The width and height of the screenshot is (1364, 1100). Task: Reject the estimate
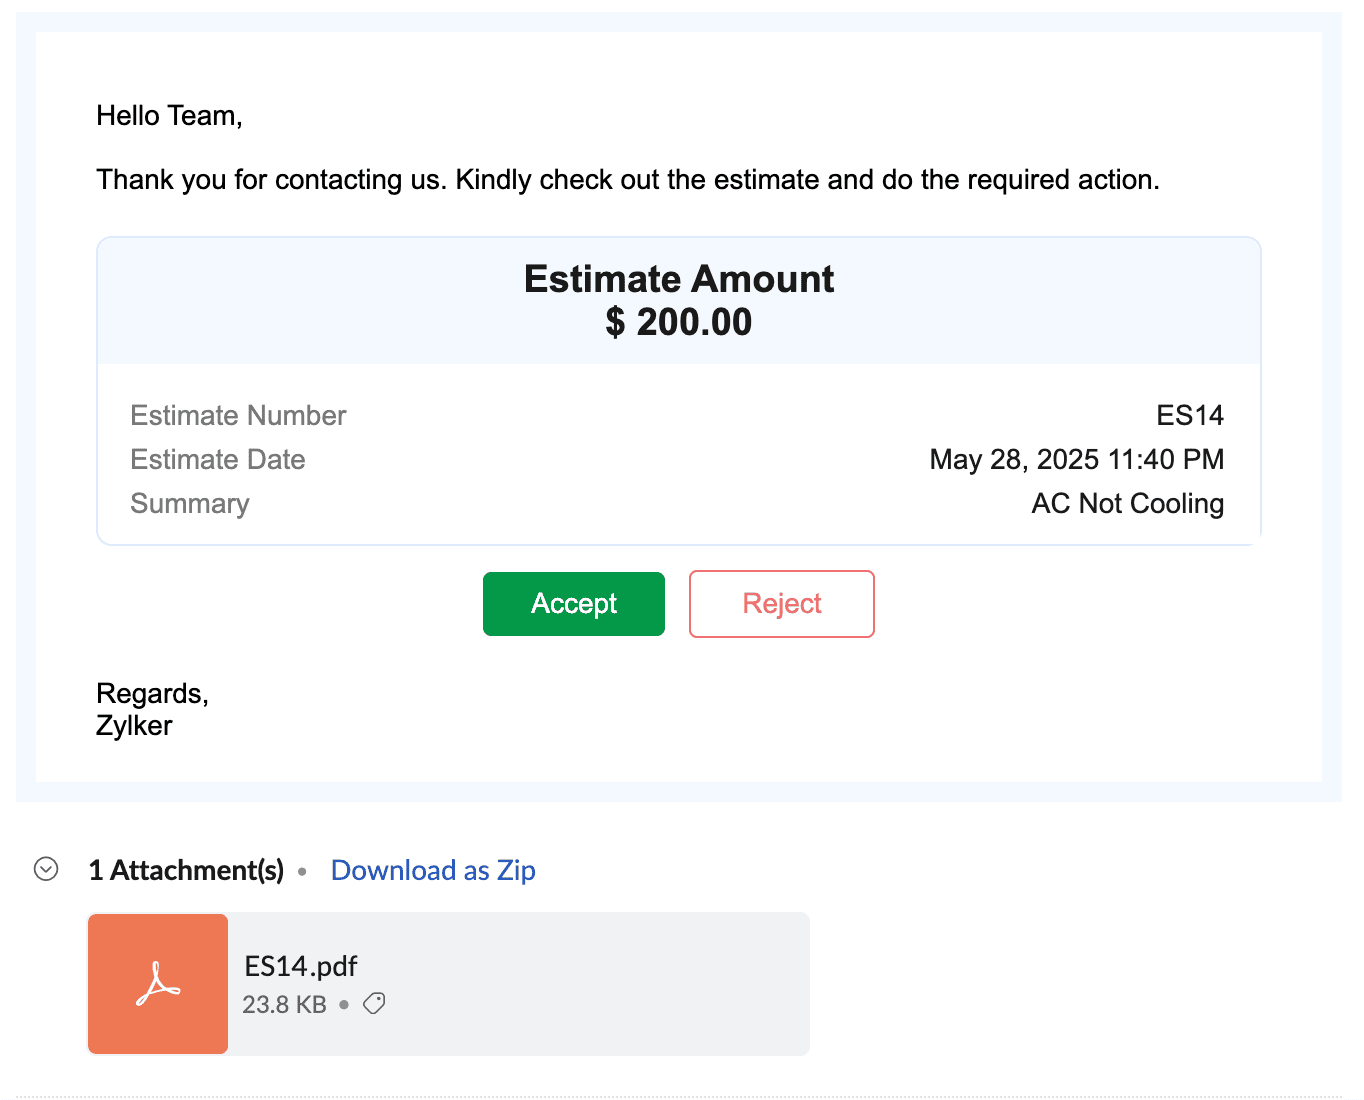pos(781,604)
